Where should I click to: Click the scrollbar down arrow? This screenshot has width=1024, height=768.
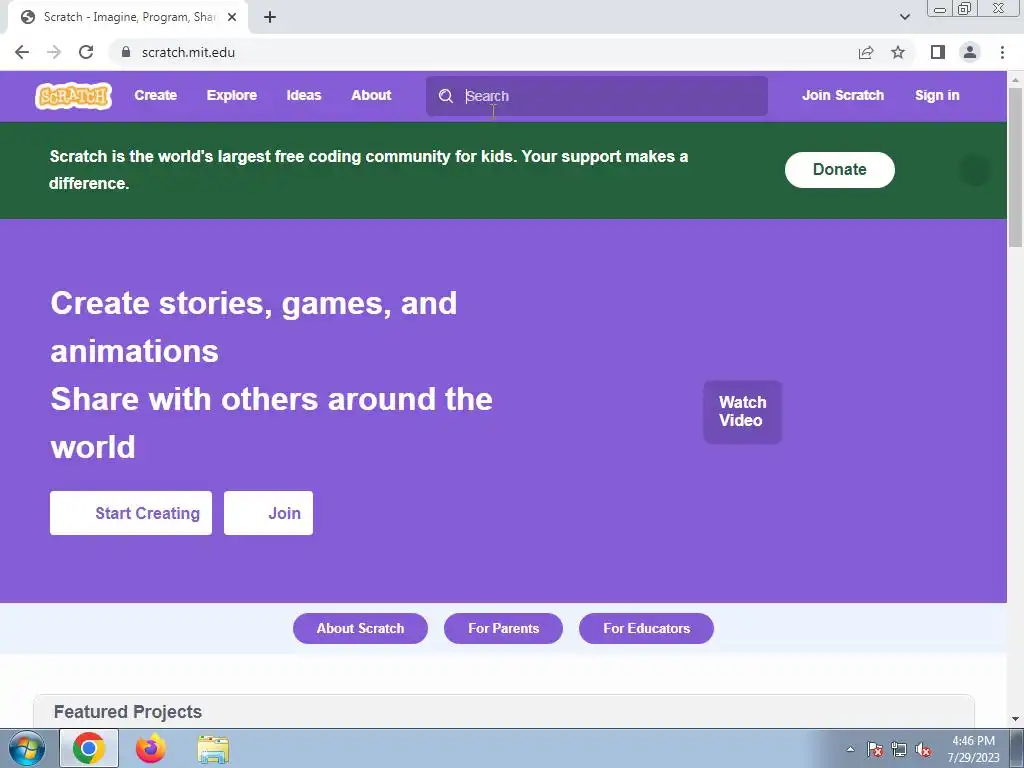(1016, 719)
